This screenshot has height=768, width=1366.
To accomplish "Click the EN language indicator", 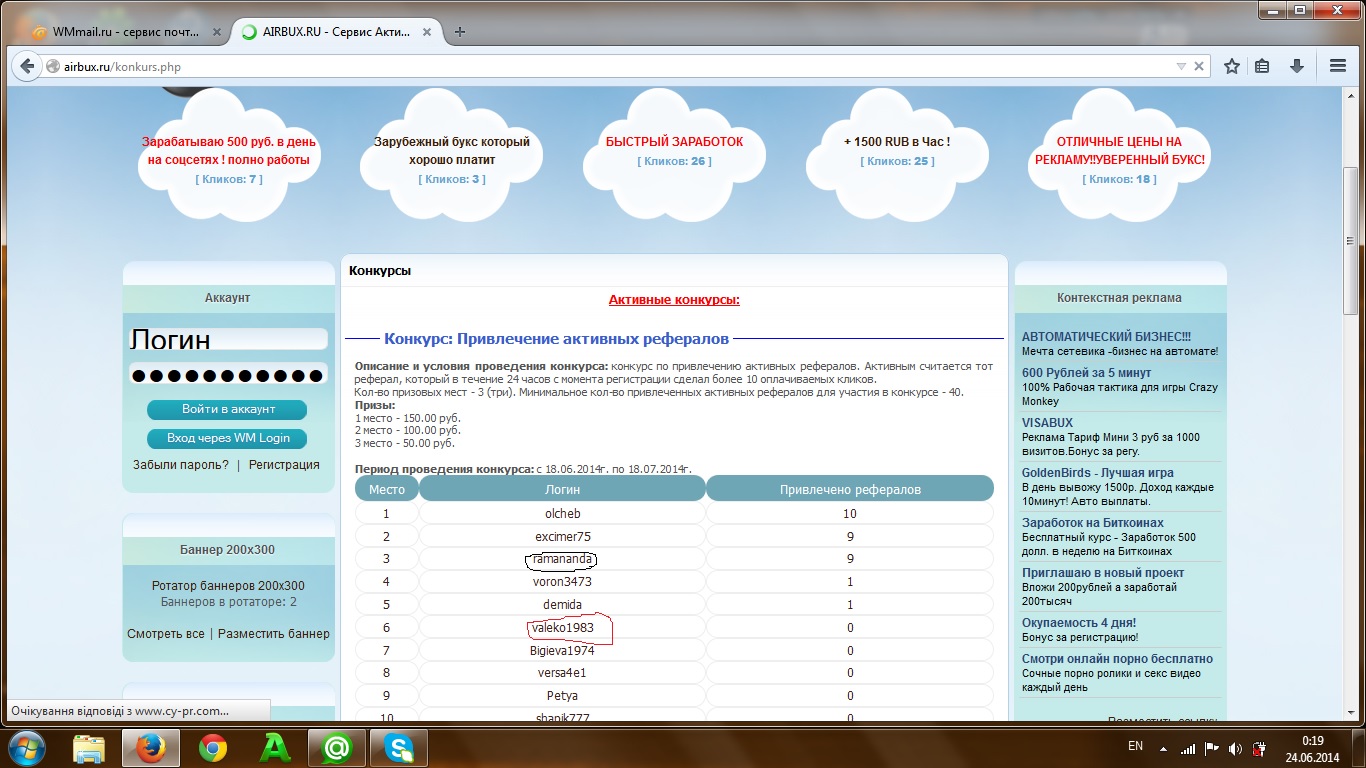I will click(1135, 746).
